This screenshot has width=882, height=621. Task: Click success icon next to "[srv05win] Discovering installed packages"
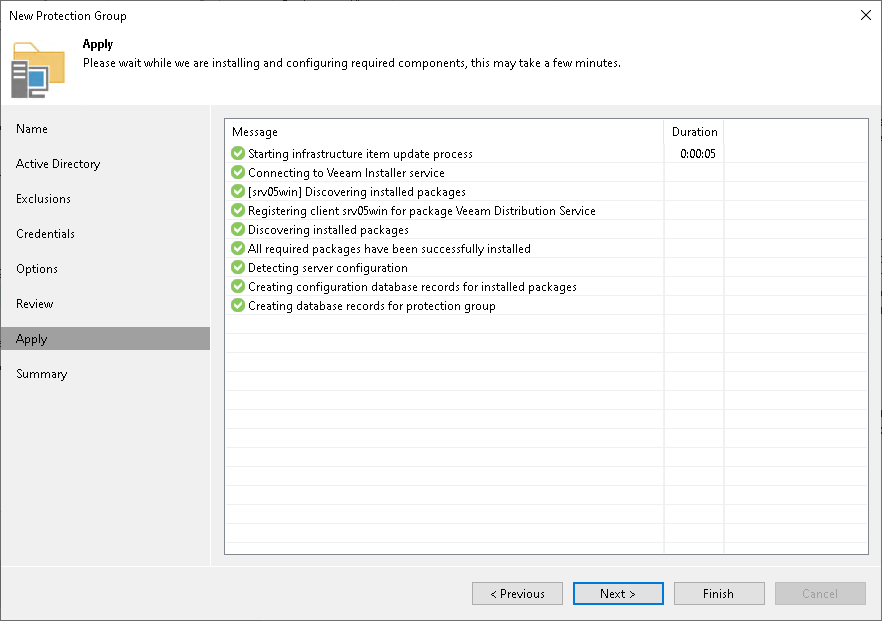tap(236, 191)
